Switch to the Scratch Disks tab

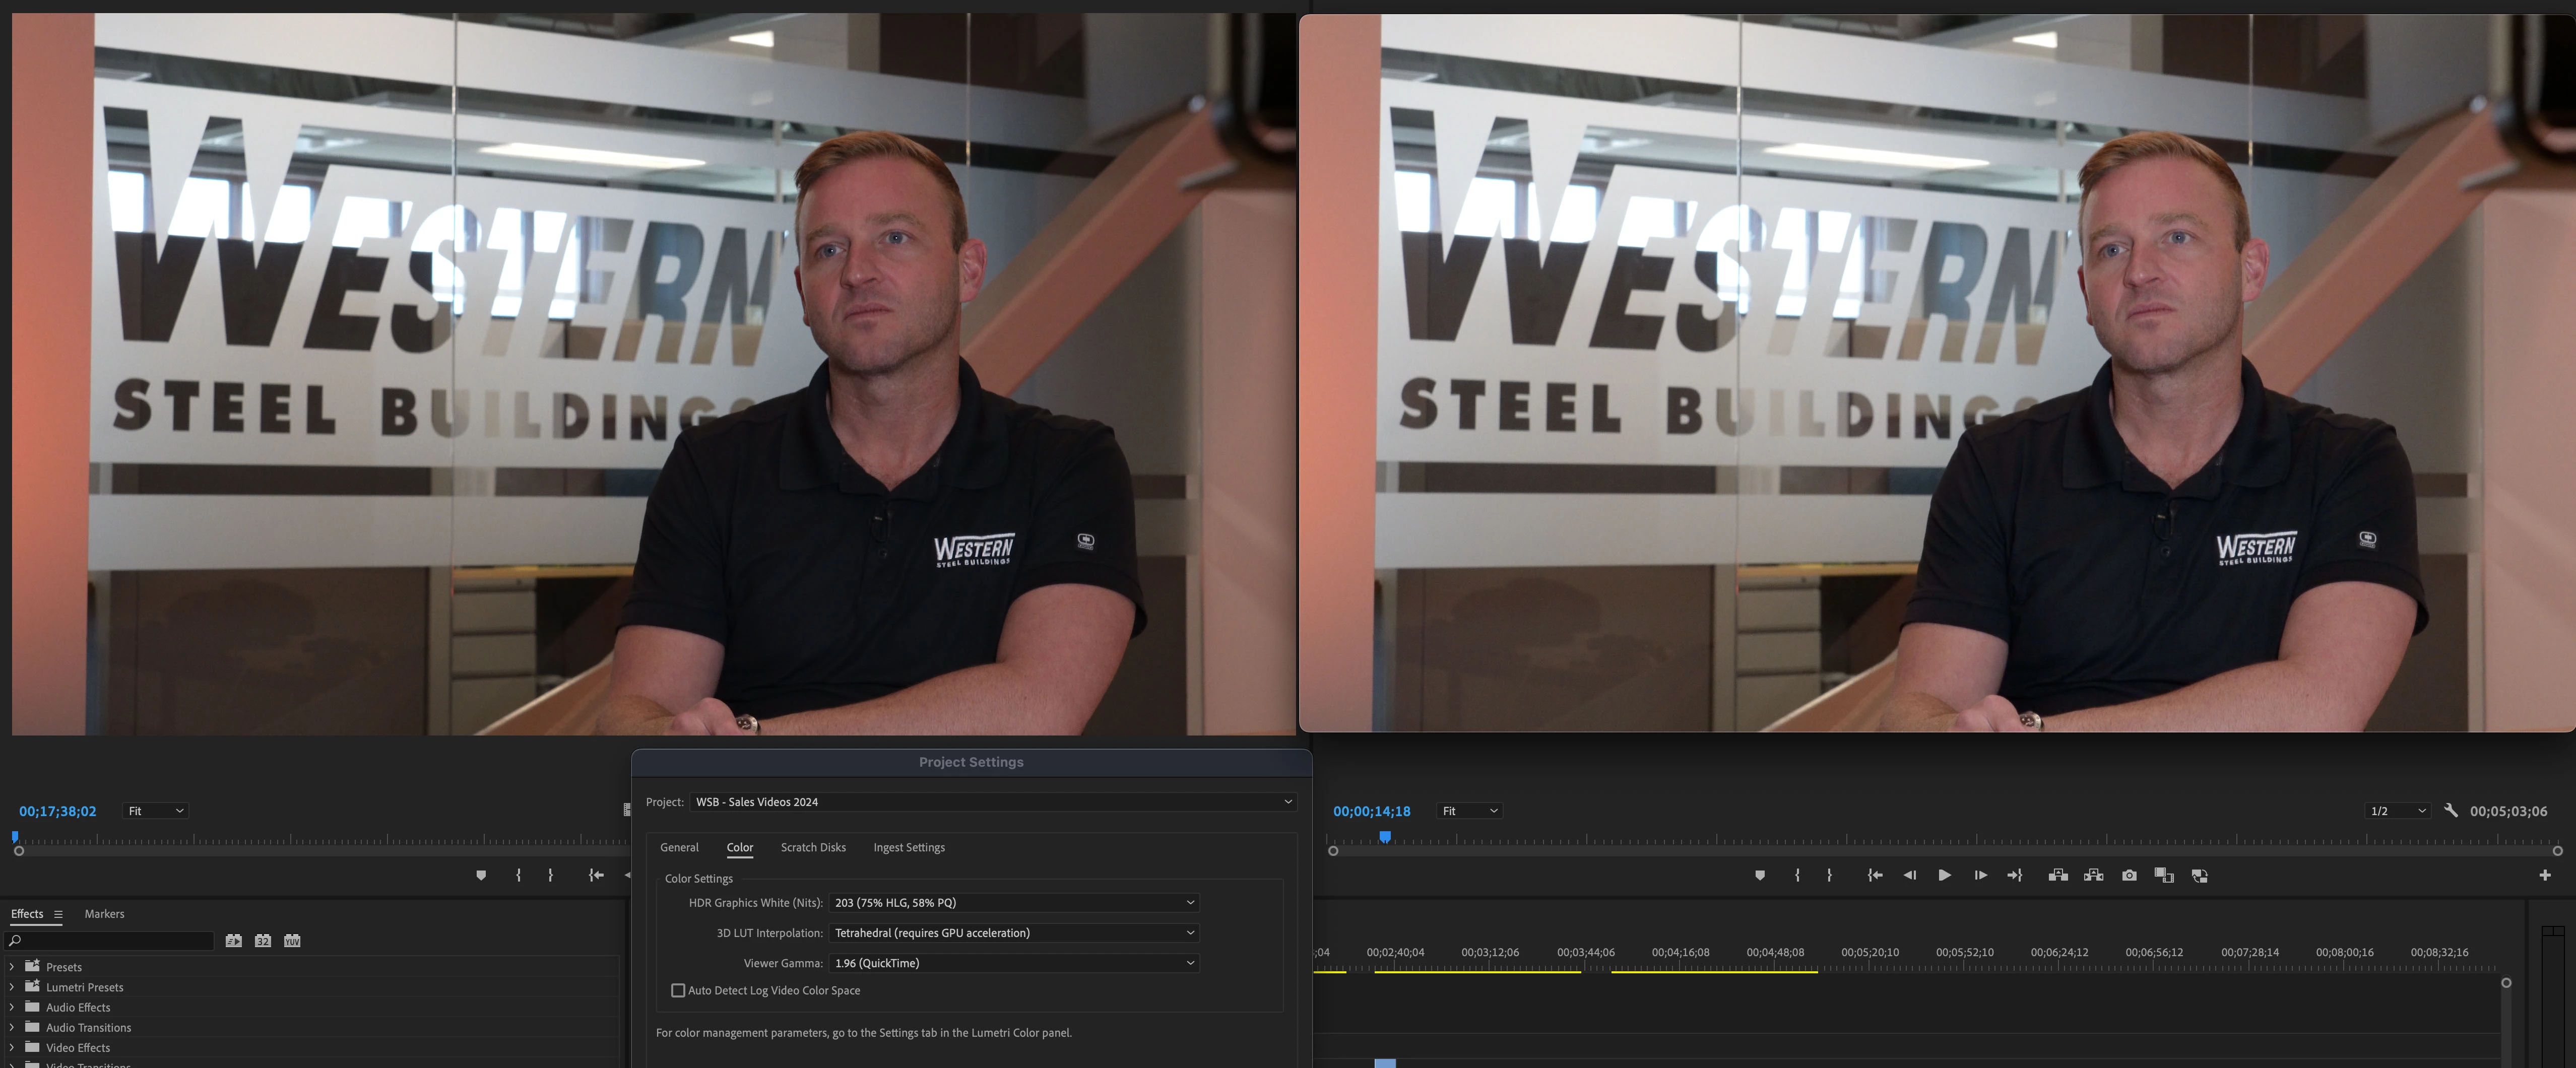(812, 847)
